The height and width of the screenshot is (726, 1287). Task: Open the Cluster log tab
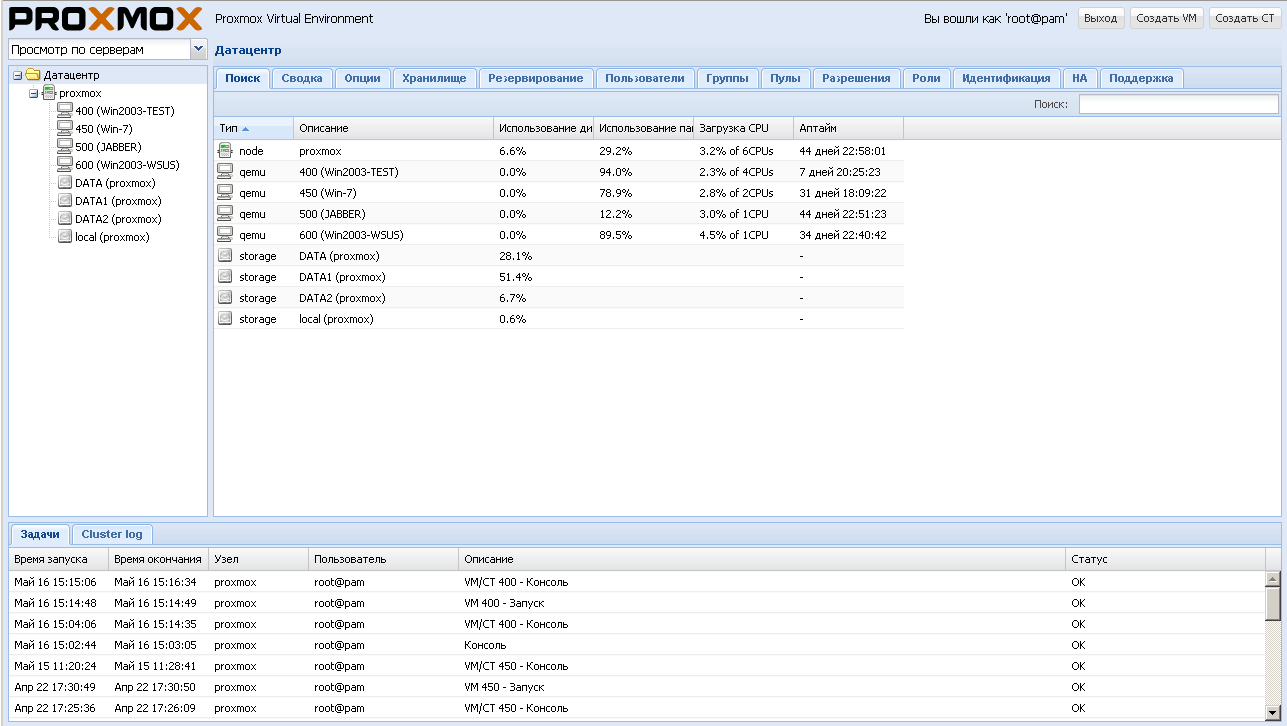pyautogui.click(x=112, y=534)
